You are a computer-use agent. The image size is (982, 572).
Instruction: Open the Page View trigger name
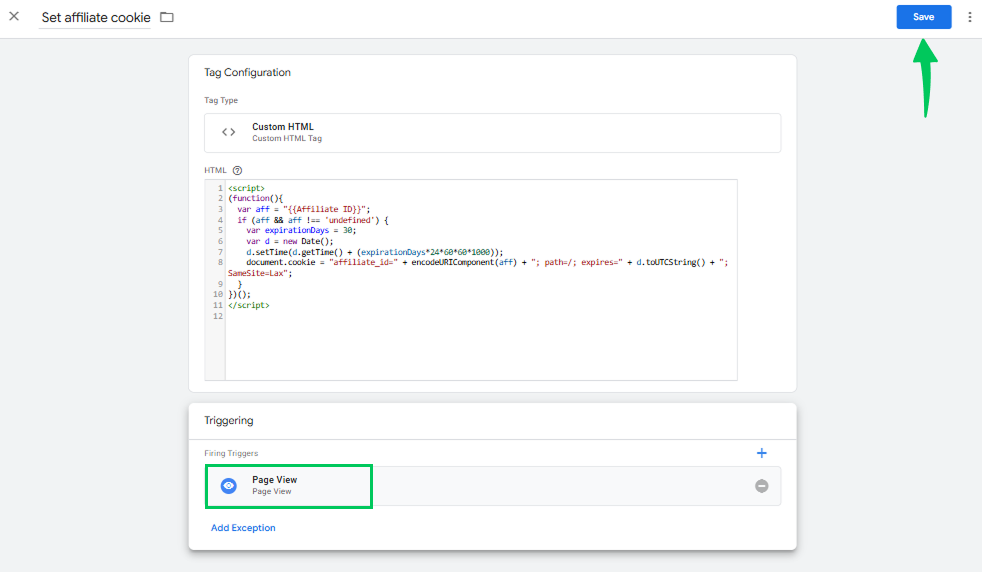point(274,480)
